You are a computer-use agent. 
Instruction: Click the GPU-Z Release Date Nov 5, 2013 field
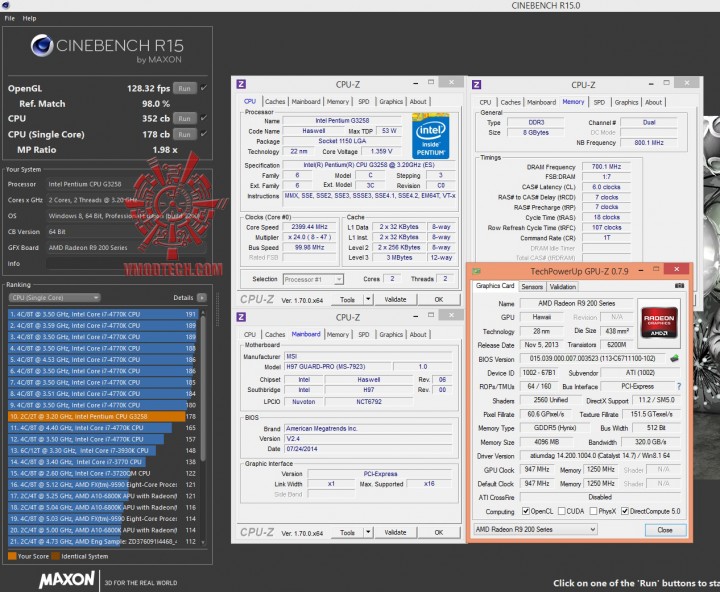pyautogui.click(x=541, y=345)
